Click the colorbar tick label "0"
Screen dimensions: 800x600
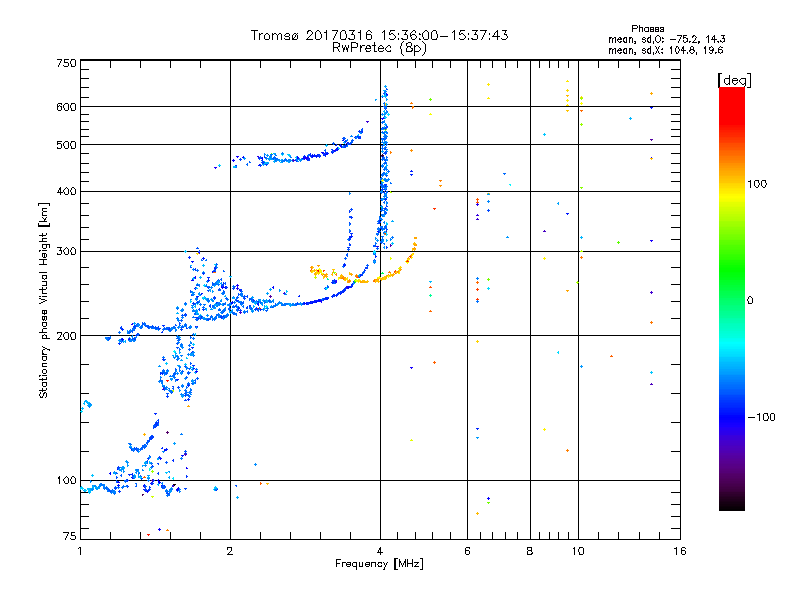pyautogui.click(x=750, y=301)
